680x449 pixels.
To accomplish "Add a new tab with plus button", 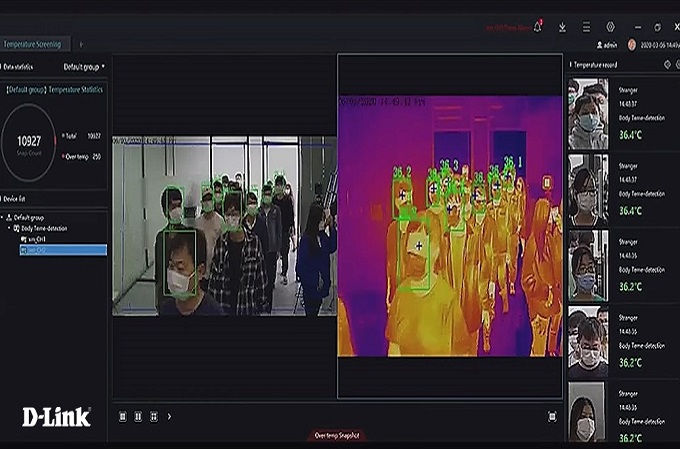I will coord(81,45).
